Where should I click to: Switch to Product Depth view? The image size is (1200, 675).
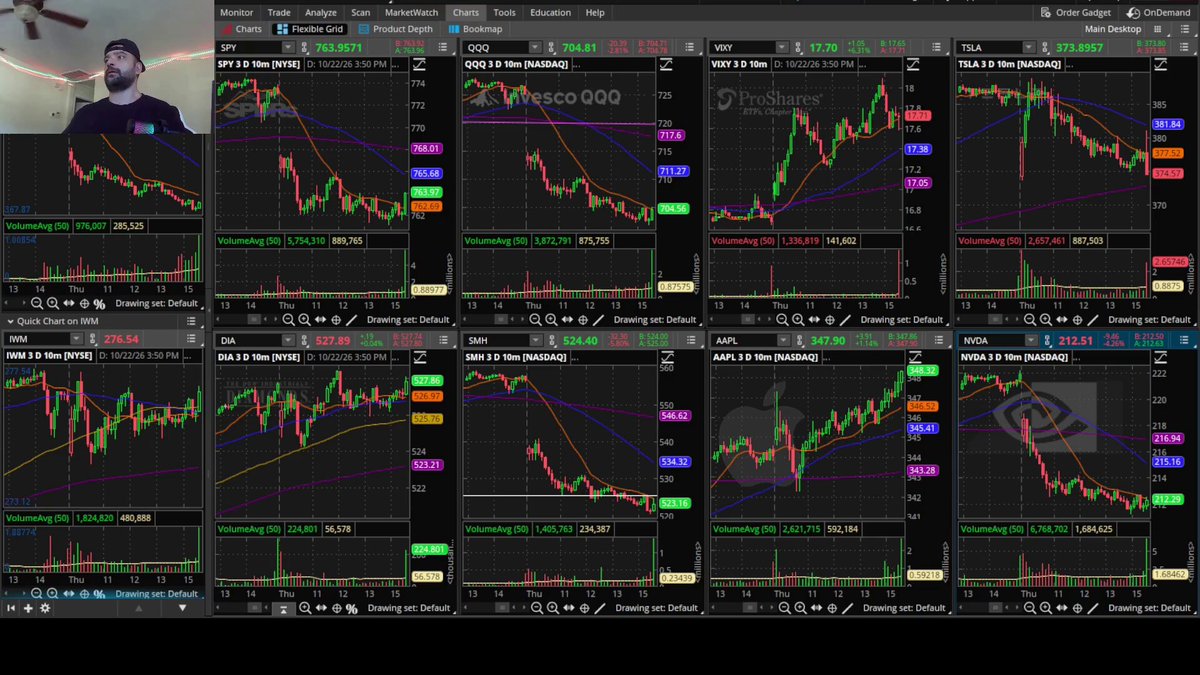[x=395, y=29]
